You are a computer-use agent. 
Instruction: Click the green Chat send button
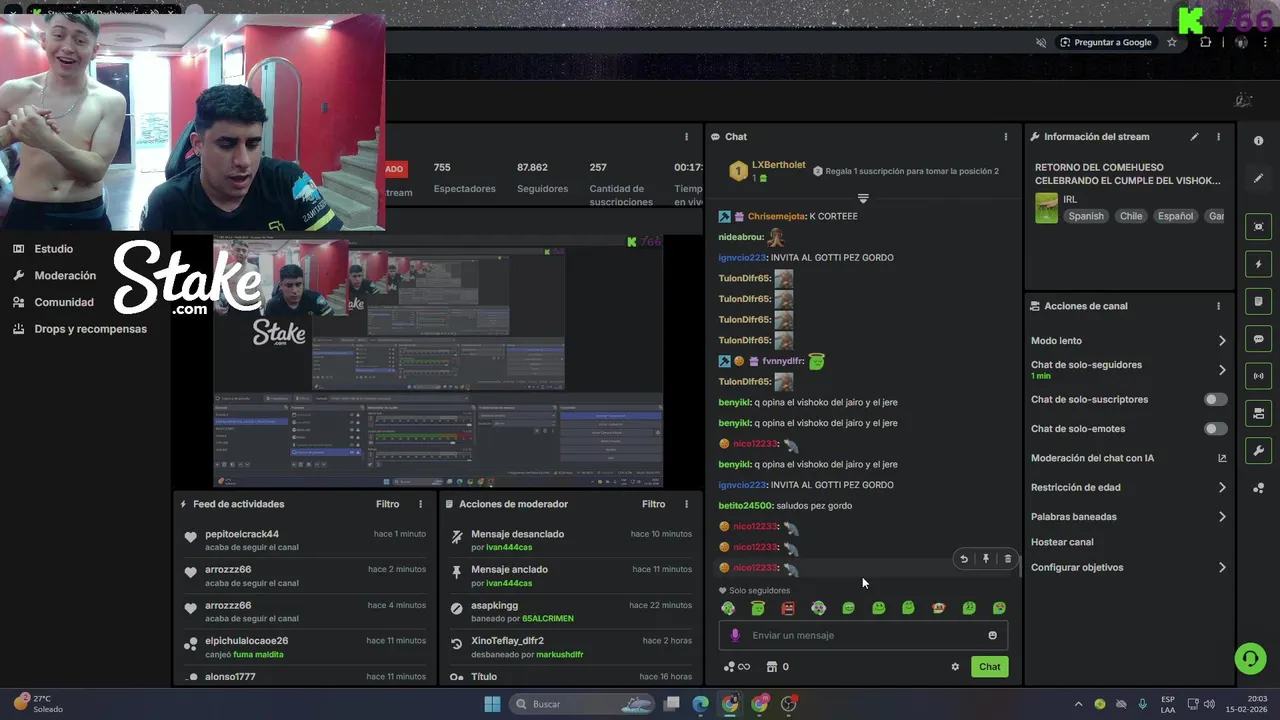click(x=990, y=667)
